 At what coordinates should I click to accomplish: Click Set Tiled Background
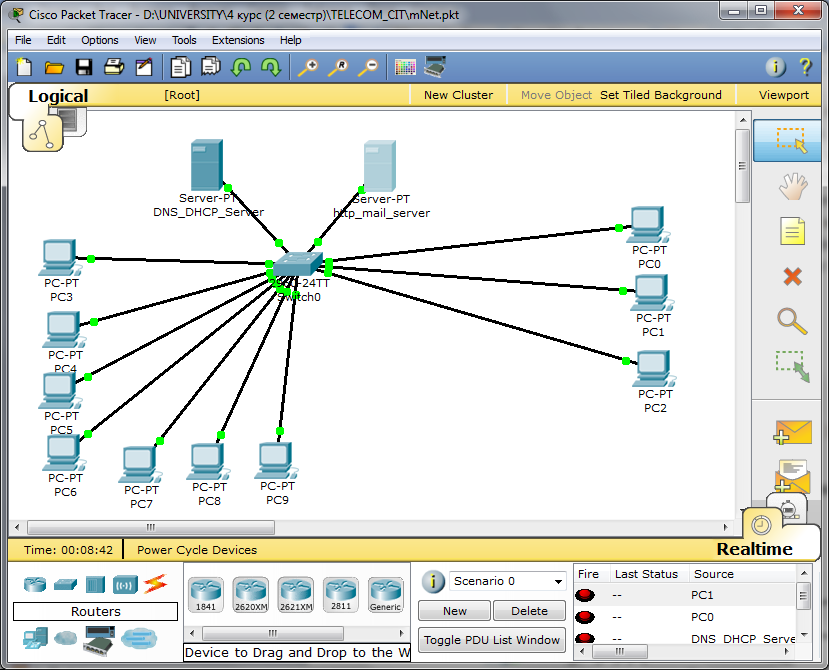[660, 95]
